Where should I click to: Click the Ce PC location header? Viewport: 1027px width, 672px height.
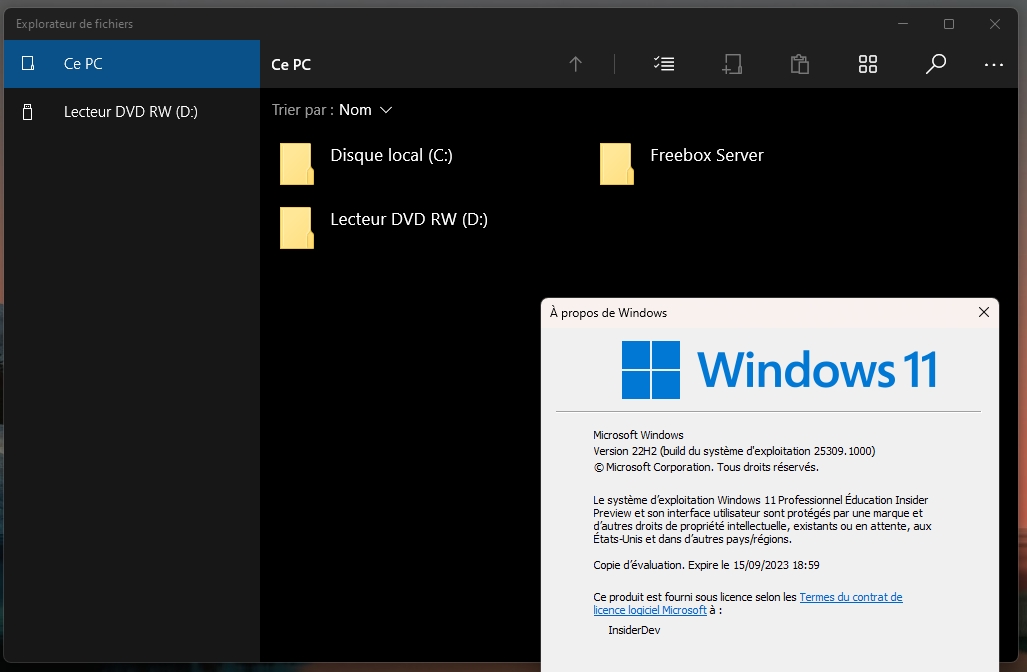[x=291, y=64]
